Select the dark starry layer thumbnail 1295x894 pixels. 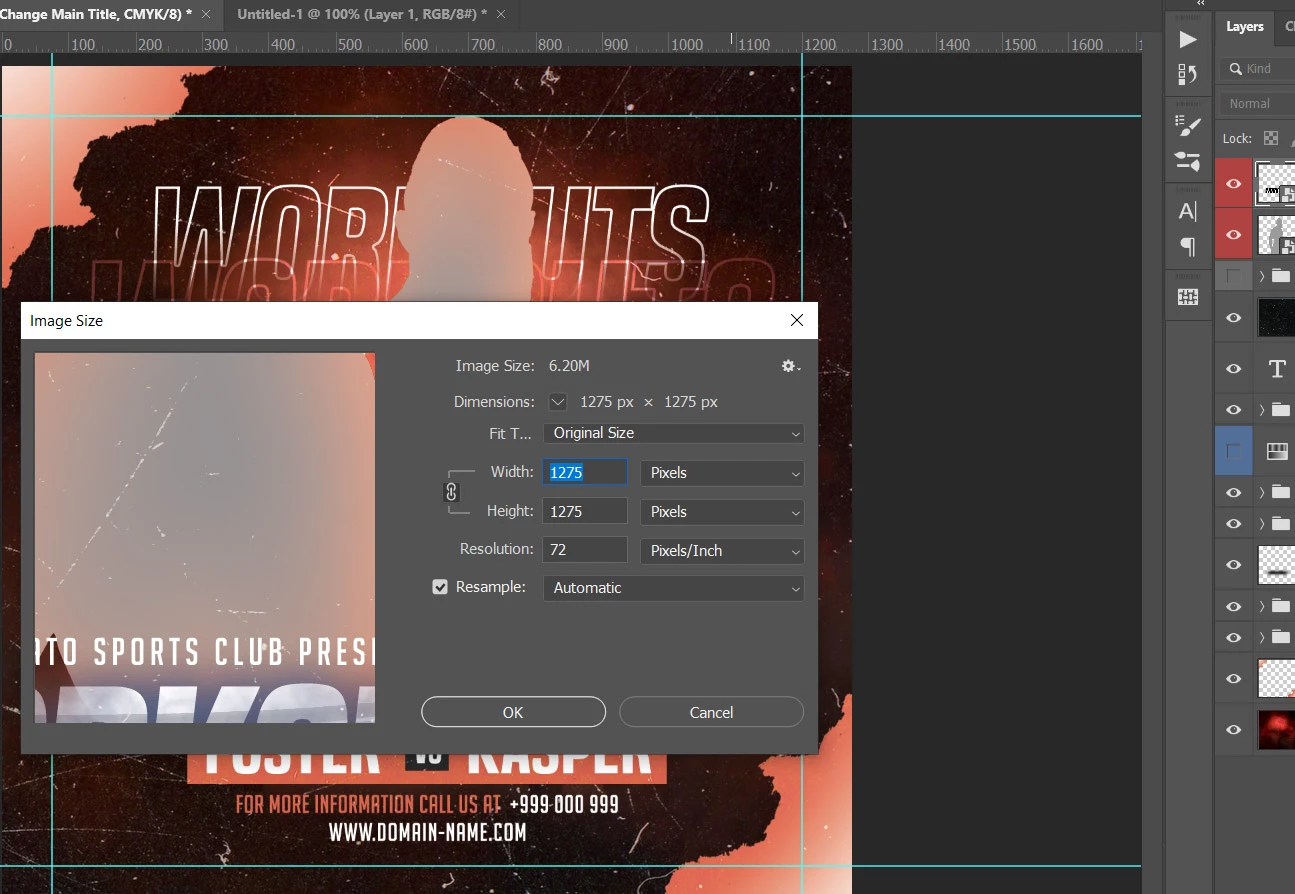[1275, 318]
